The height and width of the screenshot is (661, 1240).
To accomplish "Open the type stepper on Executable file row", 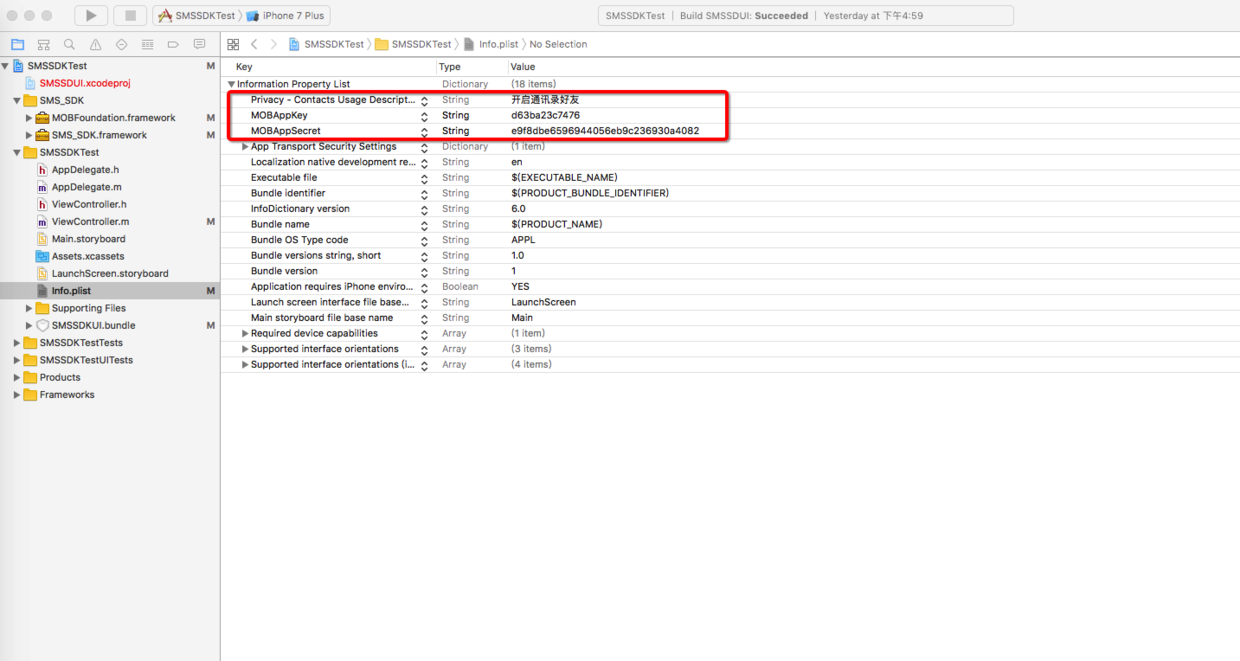I will click(424, 178).
